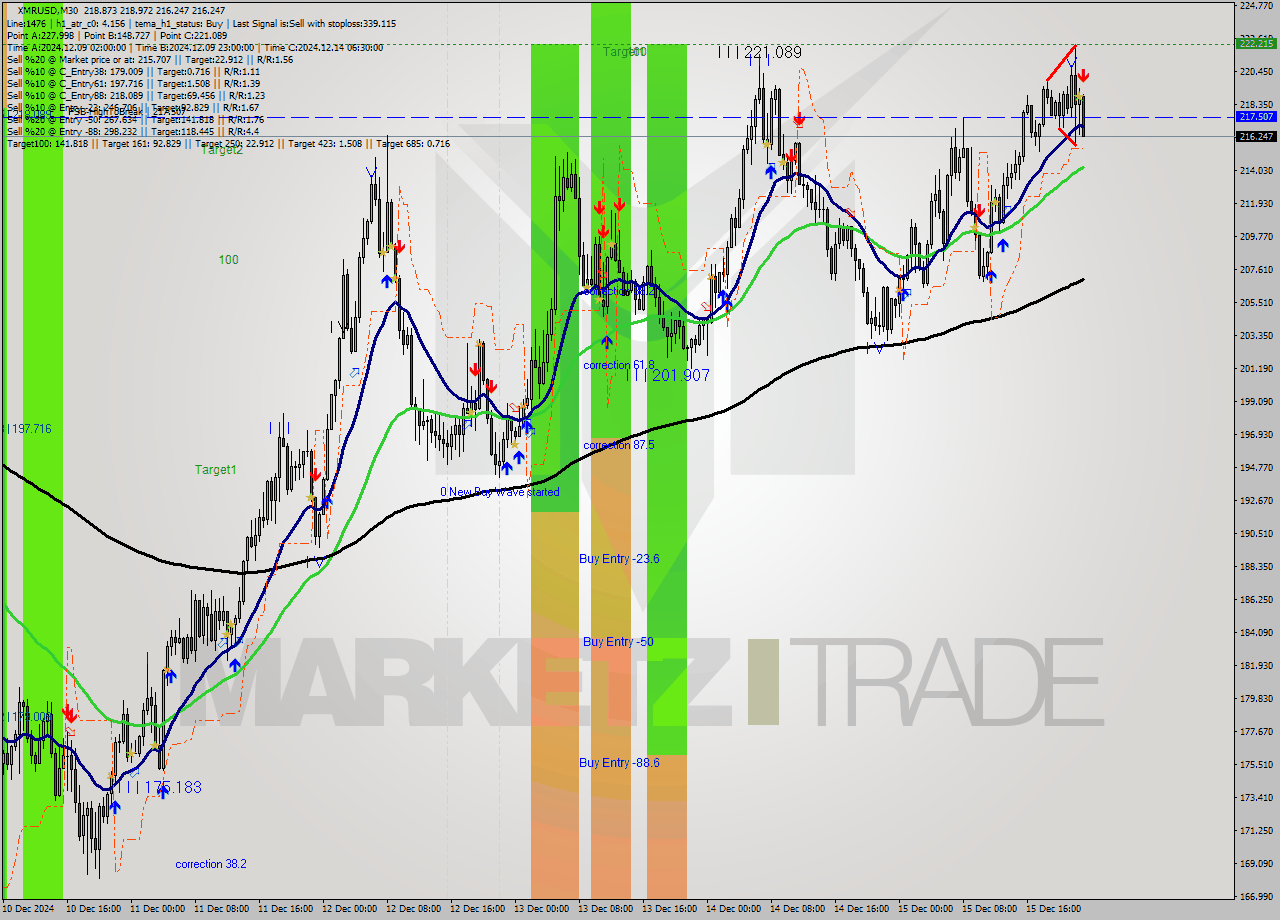Viewport: 1280px width, 920px height.
Task: Click the 'Sell %10 @ C_Entry61: 197.716' line
Action: click(x=133, y=83)
